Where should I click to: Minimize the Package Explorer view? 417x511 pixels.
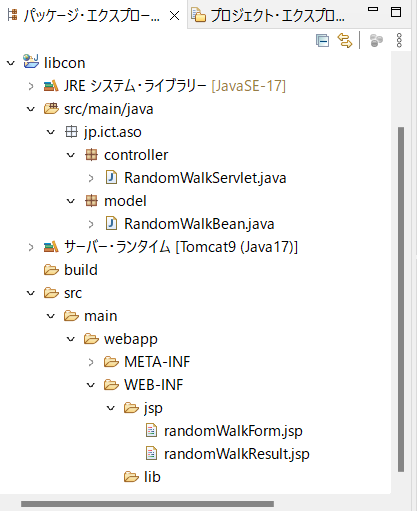coord(373,10)
